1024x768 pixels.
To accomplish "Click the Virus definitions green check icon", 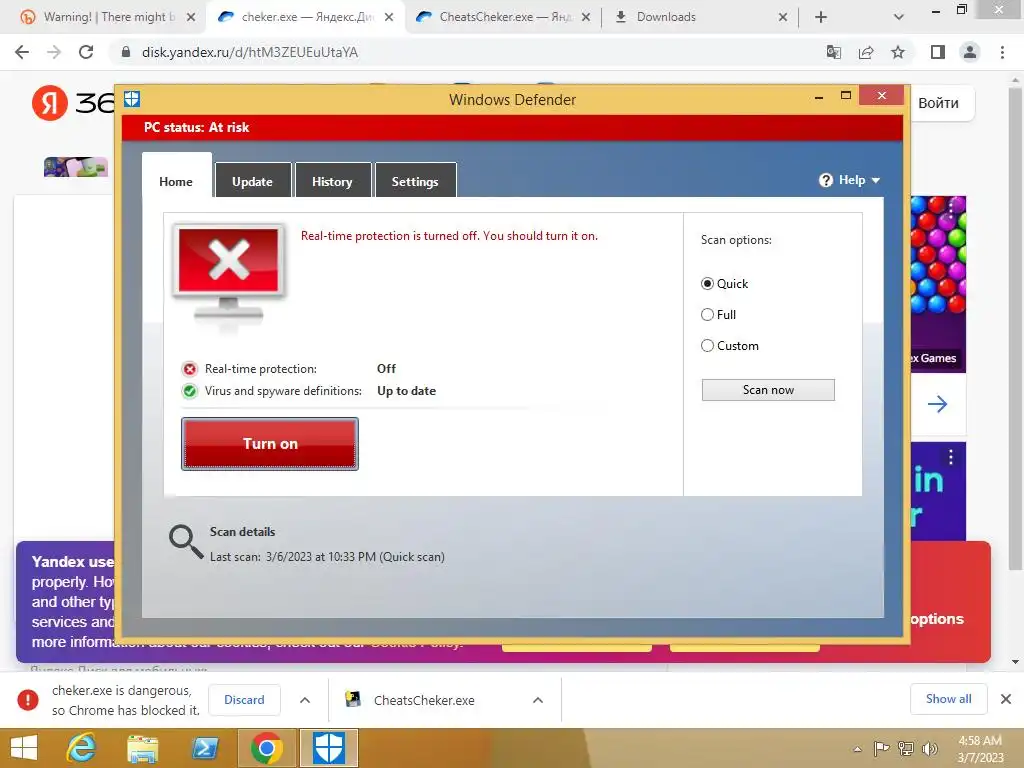I will 189,391.
